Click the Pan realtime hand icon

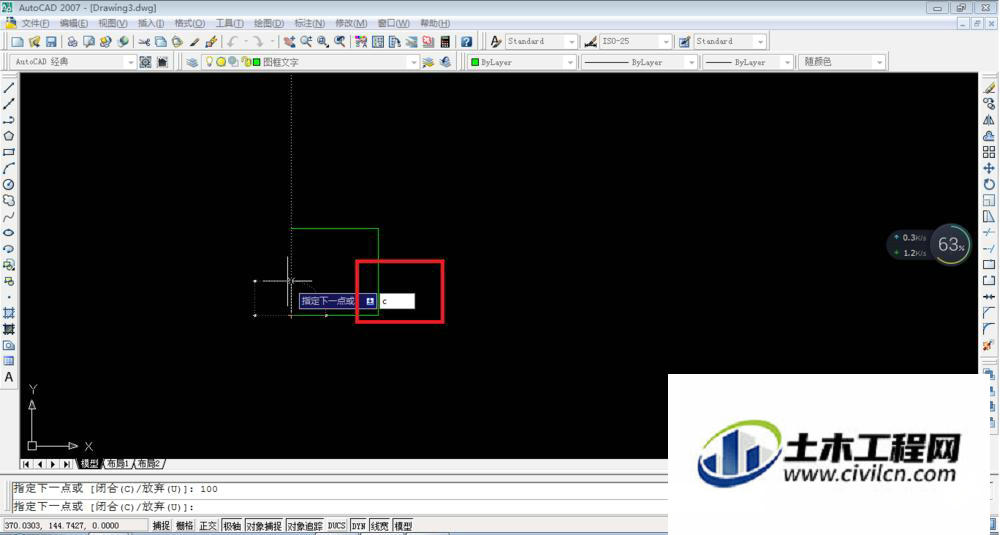(290, 41)
